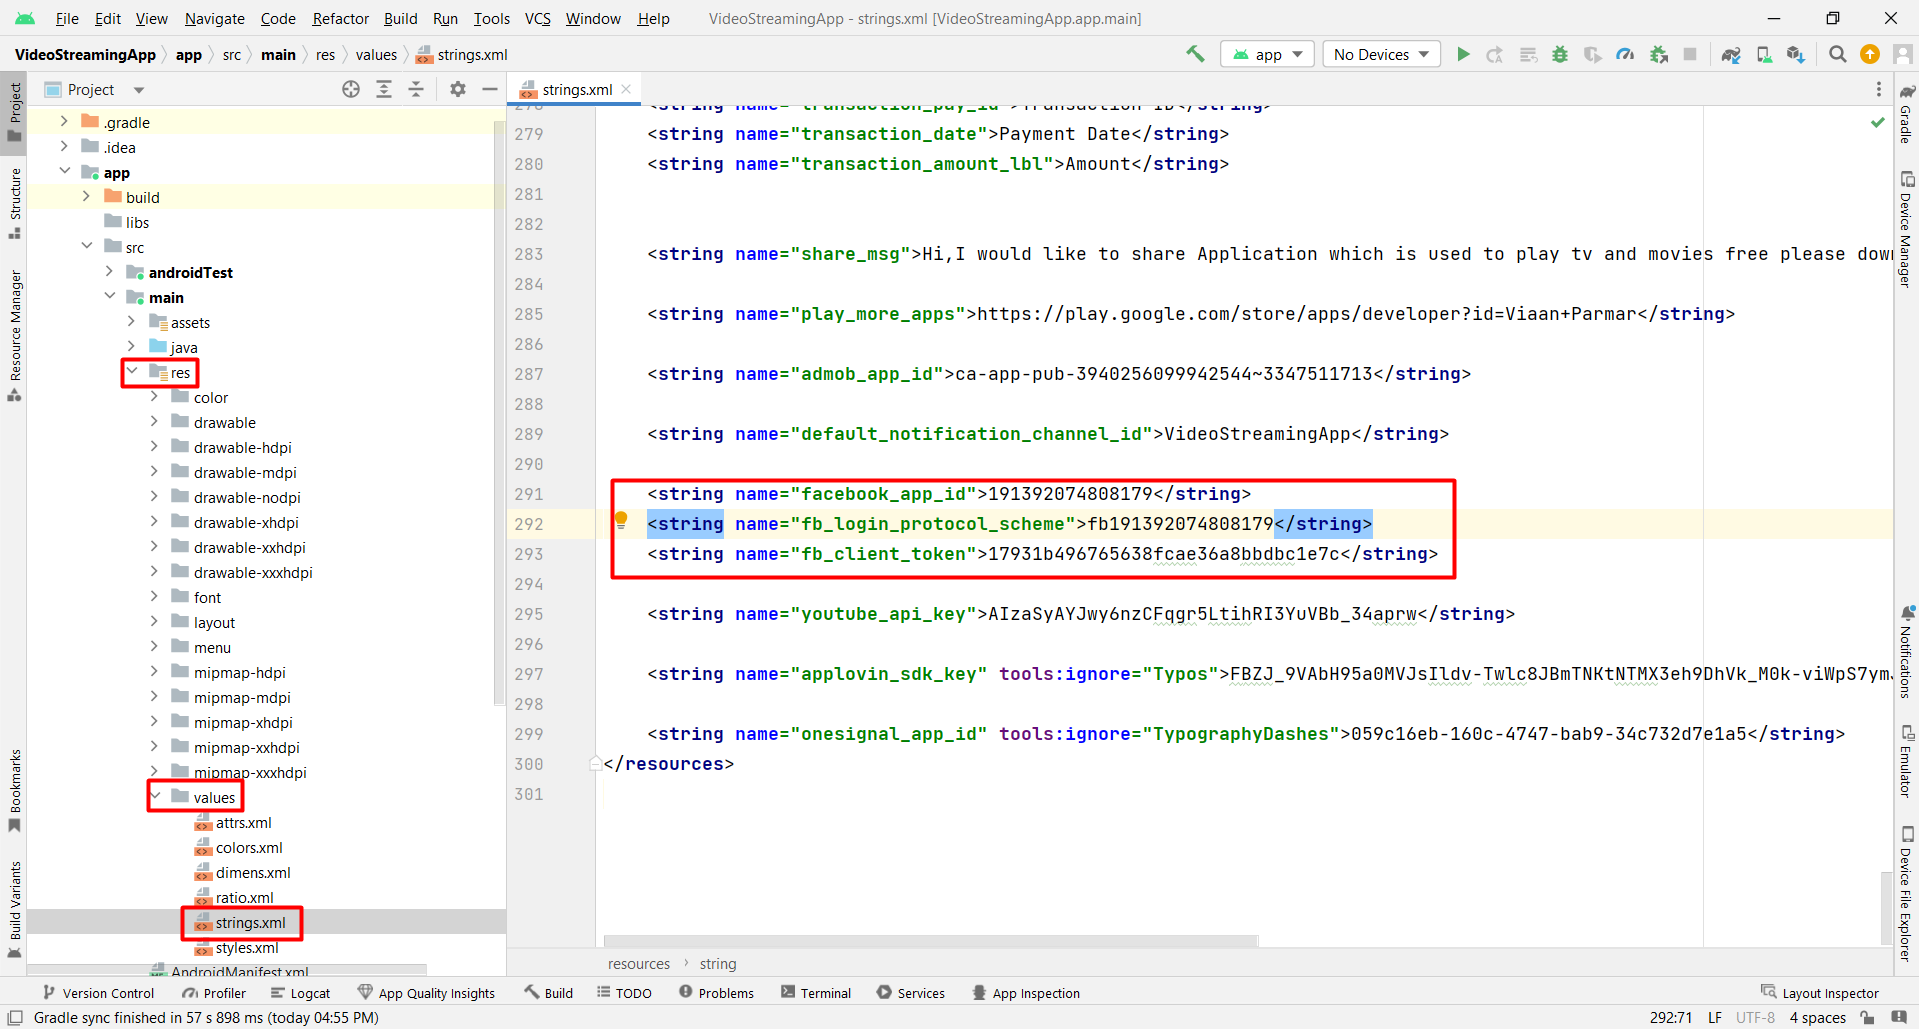Screen dimensions: 1919x1029
Task: Open the Terminal tool window
Action: [816, 993]
